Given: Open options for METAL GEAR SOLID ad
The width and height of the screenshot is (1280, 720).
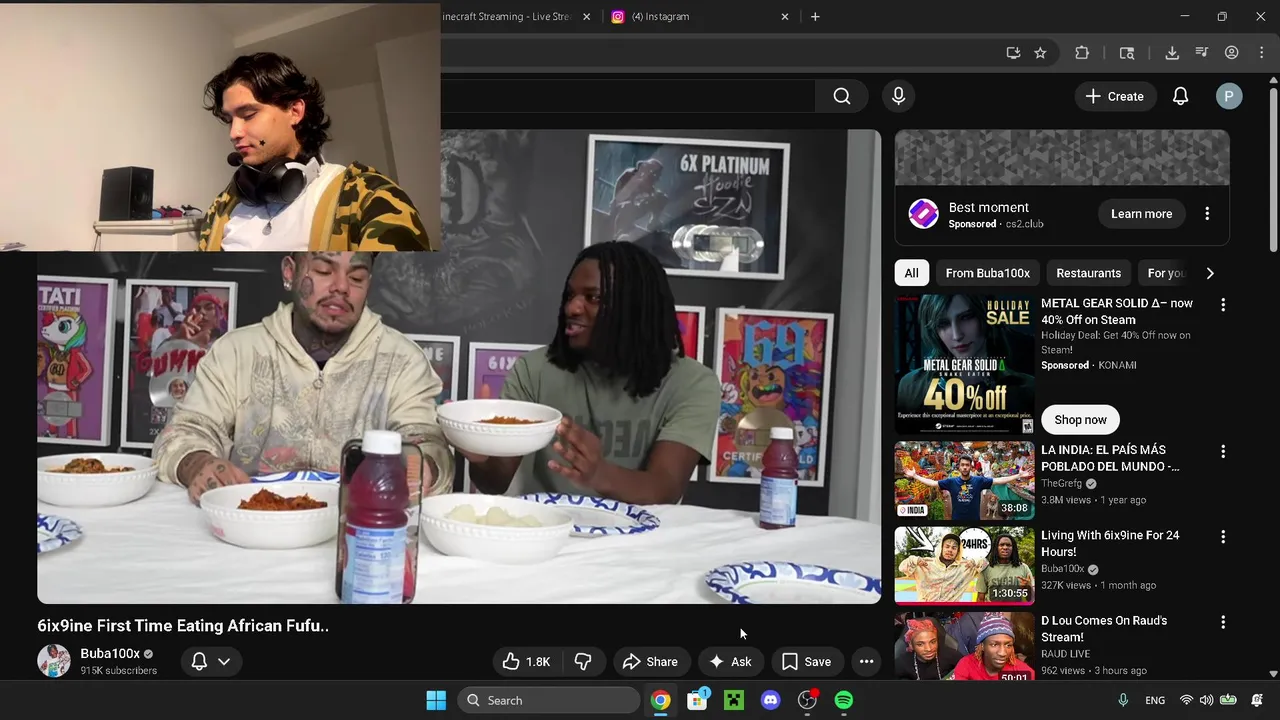Looking at the screenshot, I should (x=1223, y=304).
